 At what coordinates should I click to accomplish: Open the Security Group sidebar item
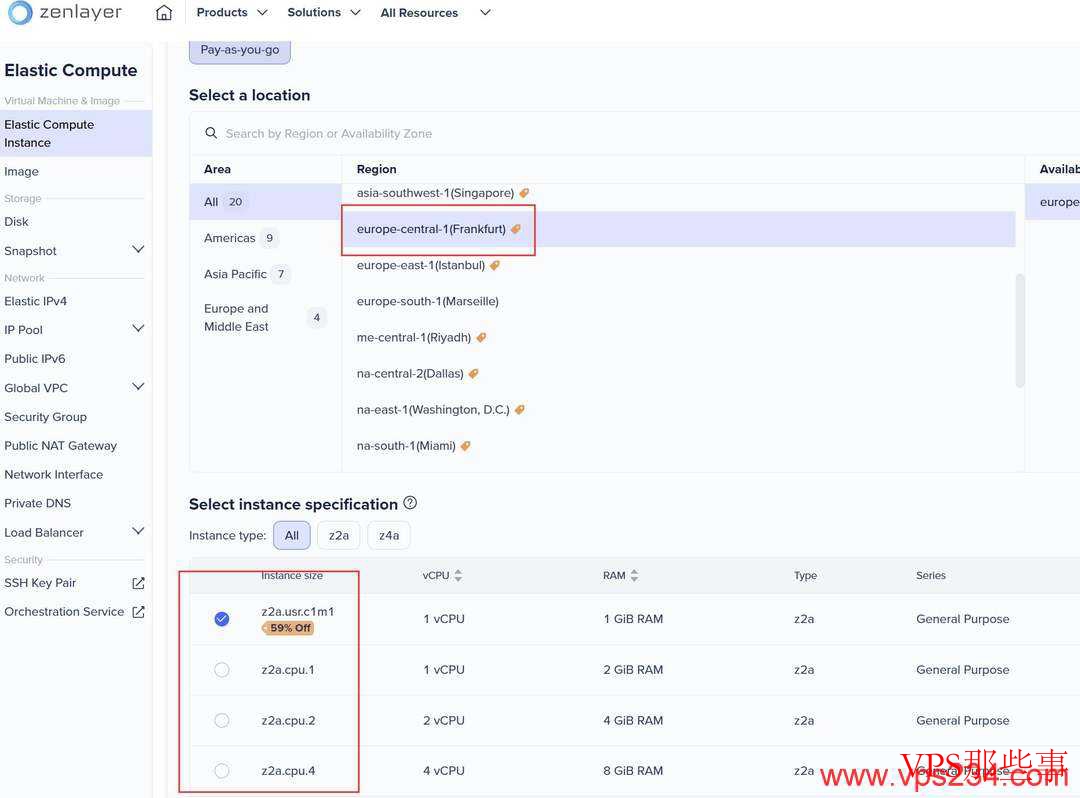tap(45, 417)
